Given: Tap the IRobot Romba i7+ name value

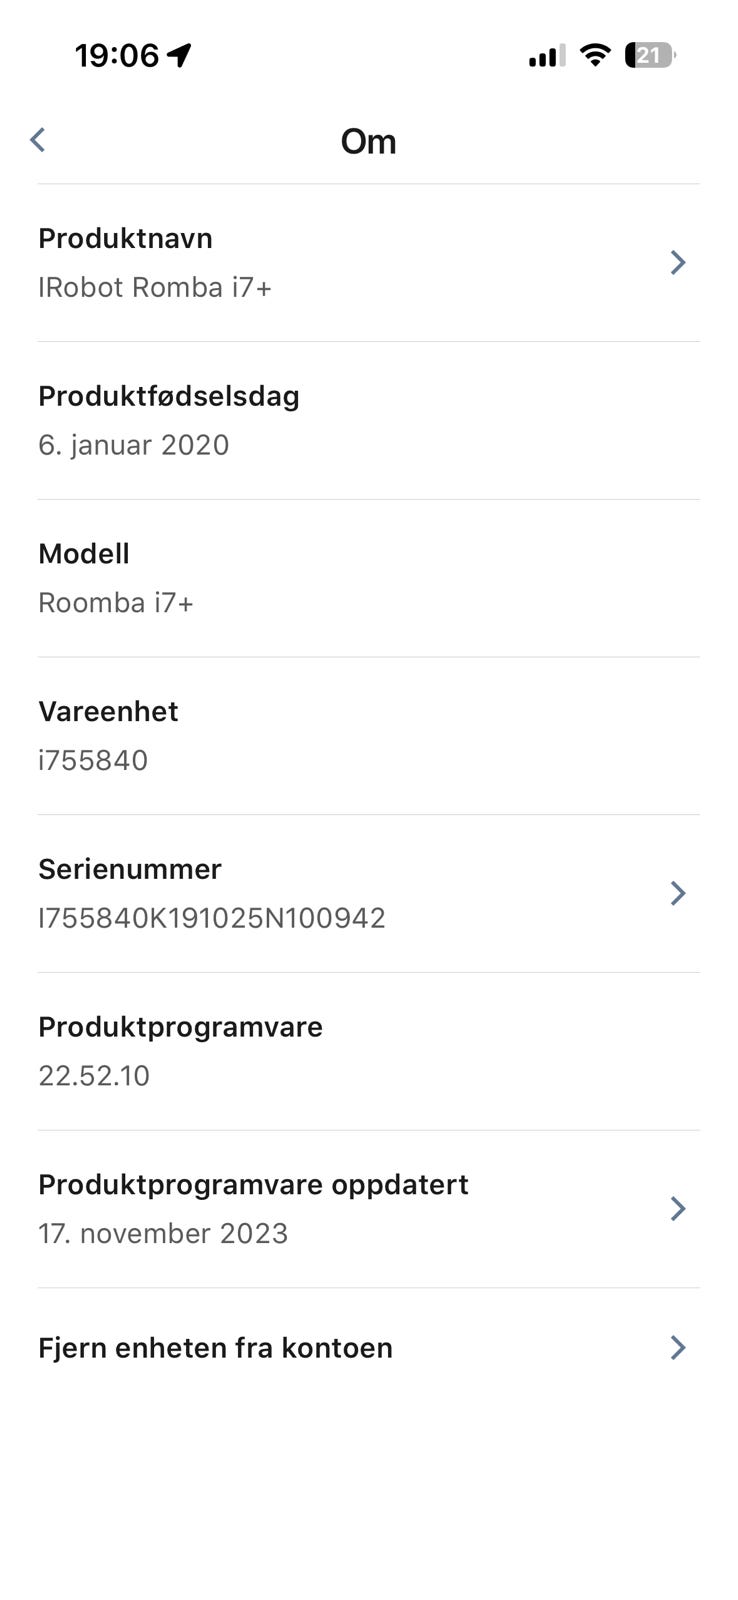Looking at the screenshot, I should click(x=155, y=287).
